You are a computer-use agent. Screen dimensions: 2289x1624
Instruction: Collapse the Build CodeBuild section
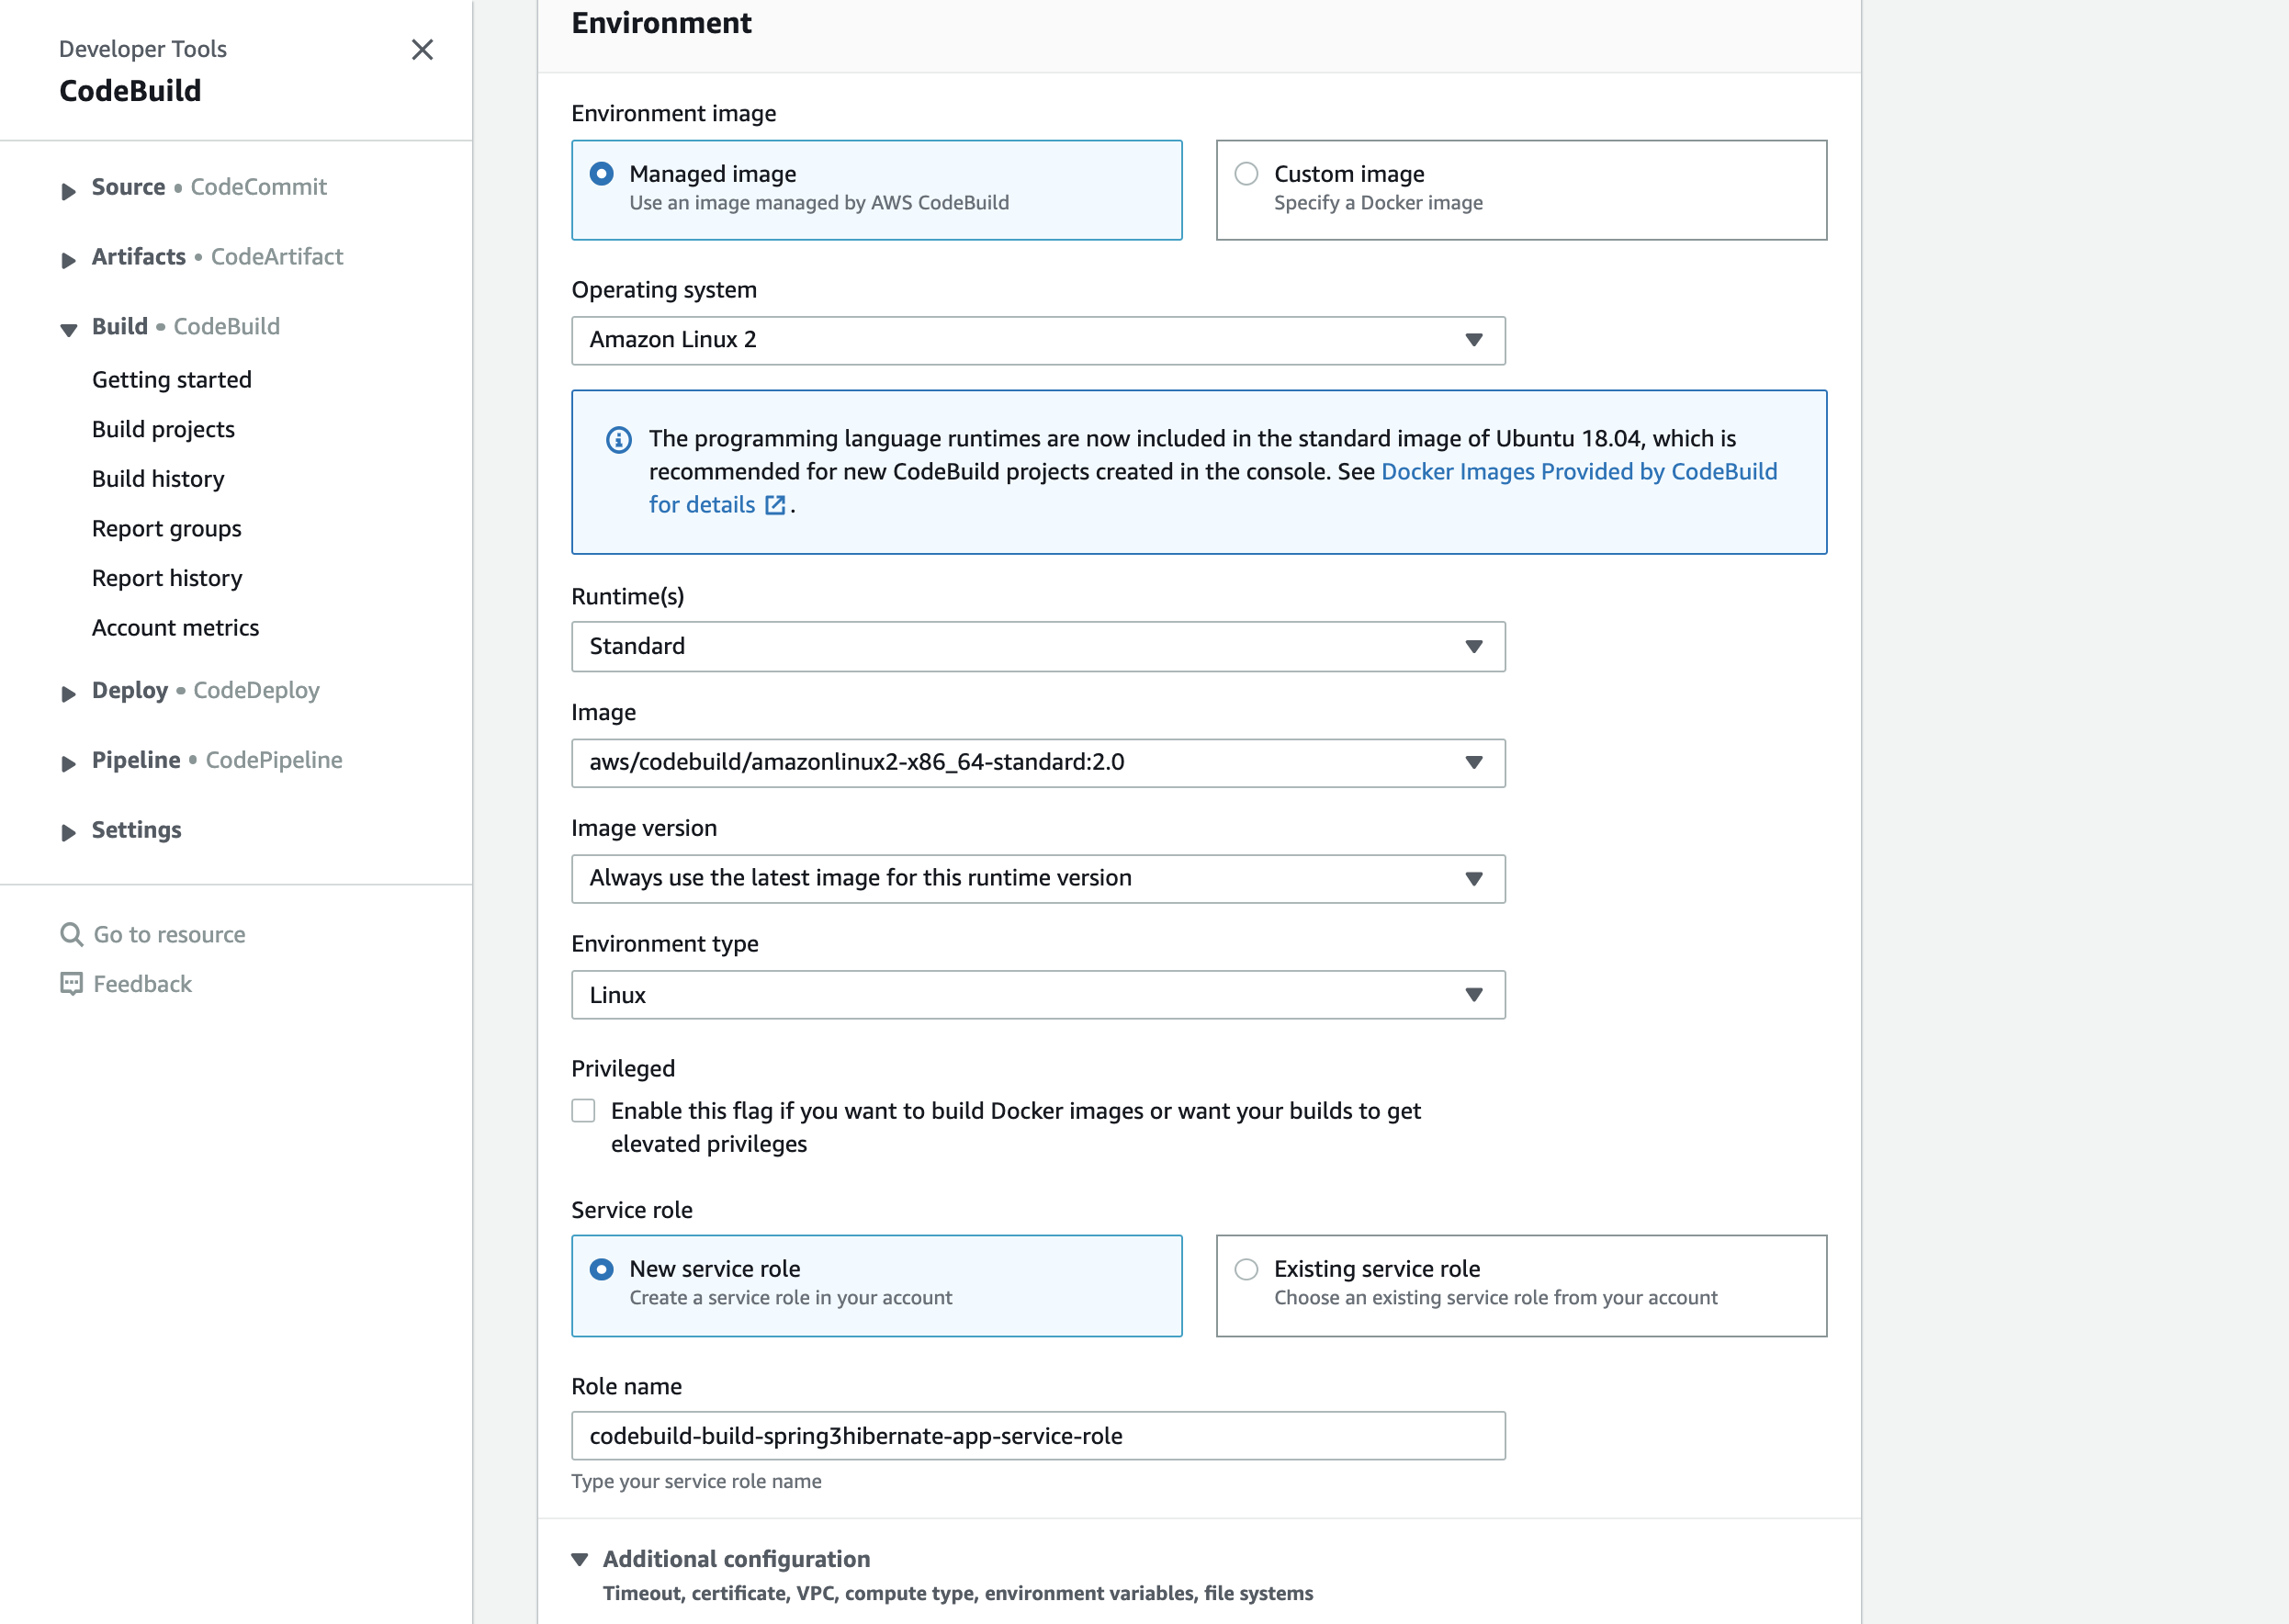pos(68,329)
